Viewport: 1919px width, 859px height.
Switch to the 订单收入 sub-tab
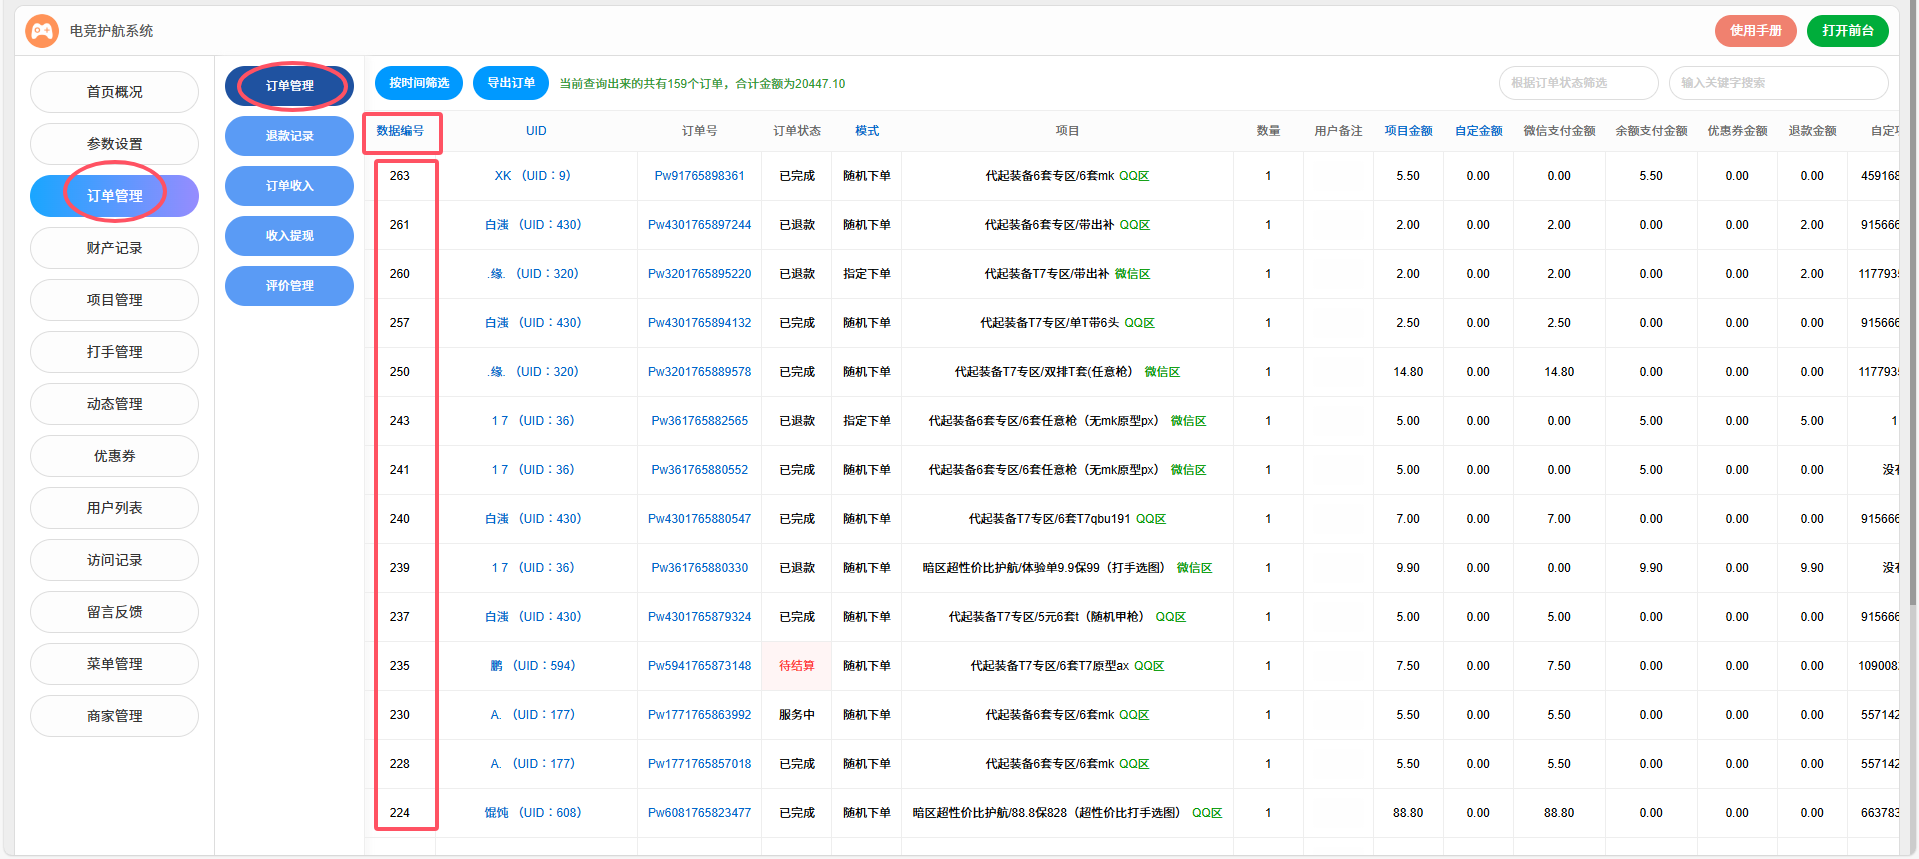(289, 186)
